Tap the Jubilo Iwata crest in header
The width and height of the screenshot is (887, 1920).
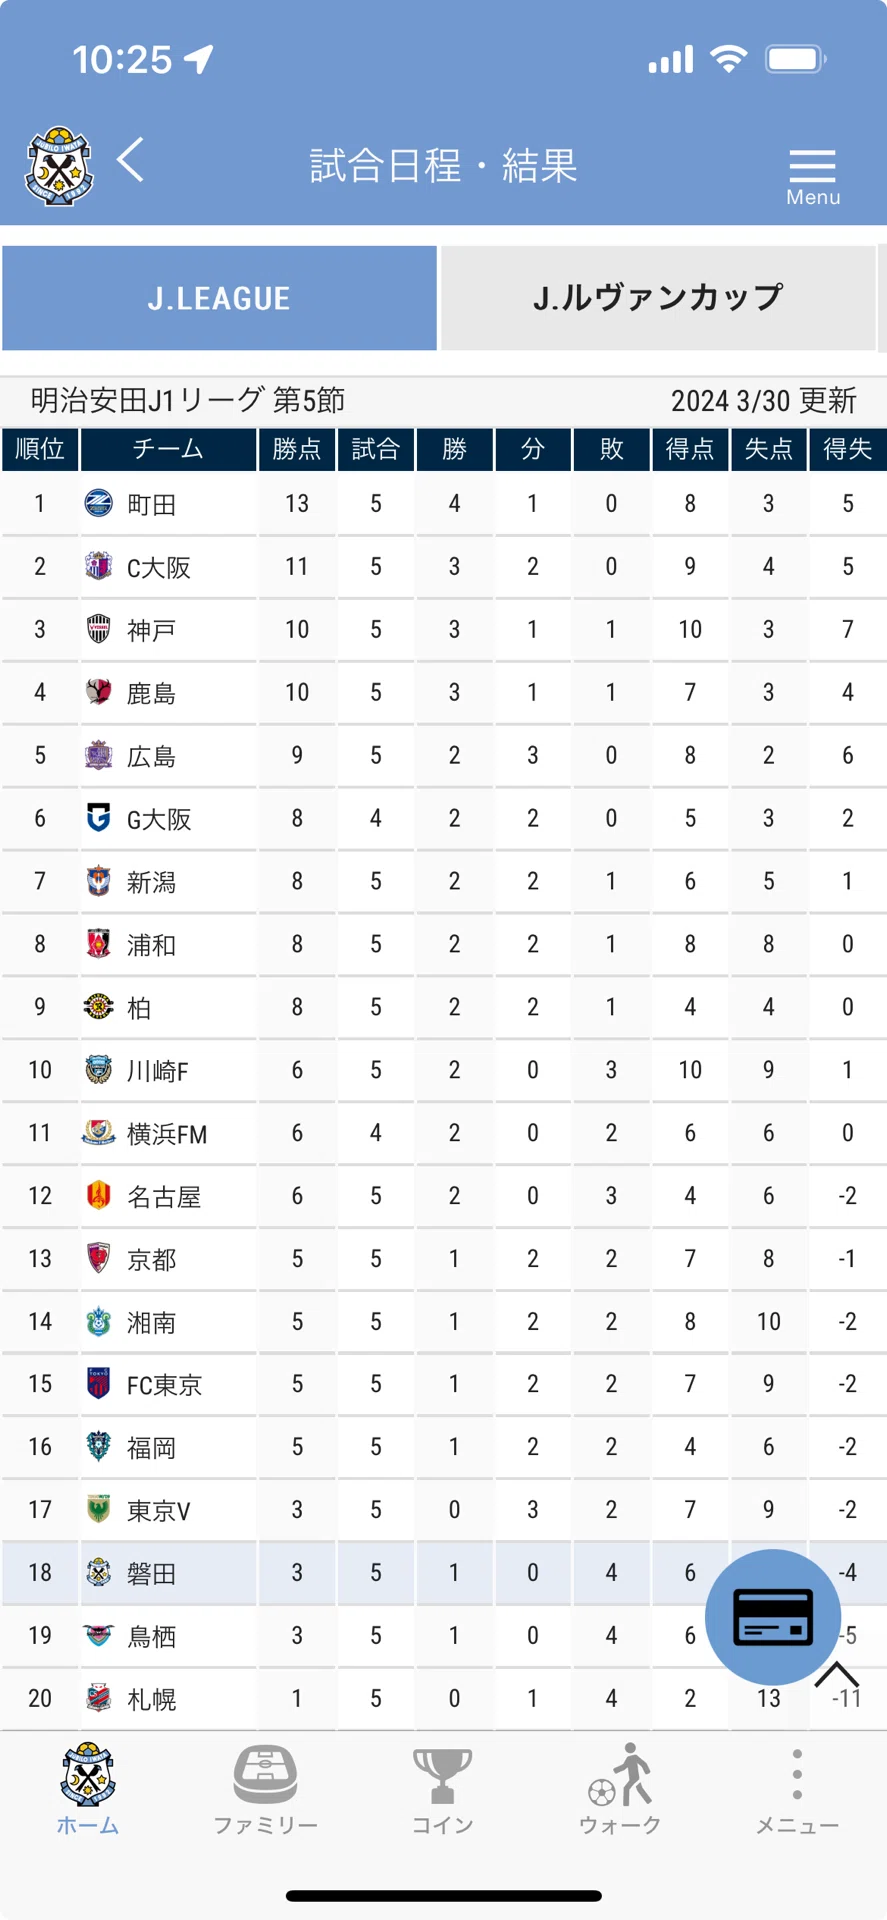(59, 166)
